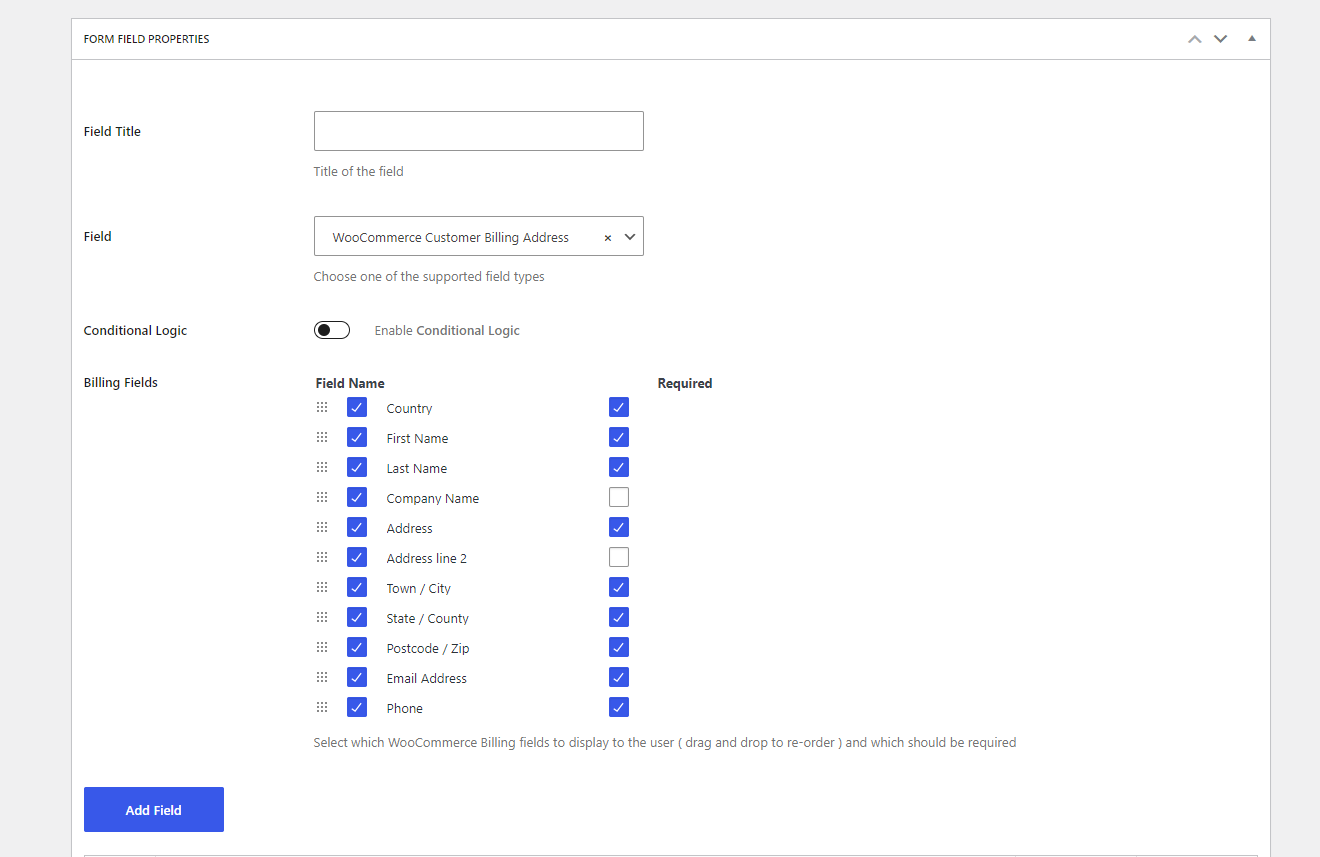
Task: Mark Address line 2 as required
Action: pos(619,557)
